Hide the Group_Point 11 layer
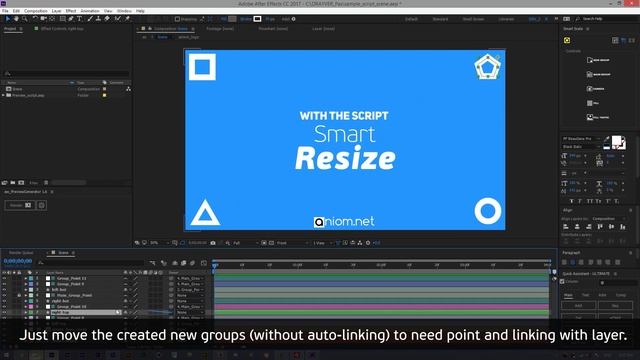Viewport: 640px width, 360px height. [x=4, y=278]
